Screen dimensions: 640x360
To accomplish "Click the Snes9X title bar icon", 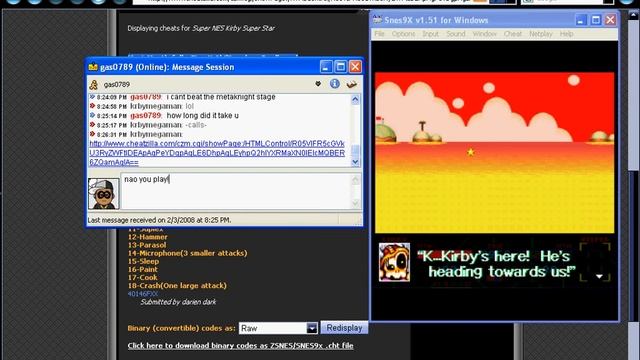I will pyautogui.click(x=377, y=20).
